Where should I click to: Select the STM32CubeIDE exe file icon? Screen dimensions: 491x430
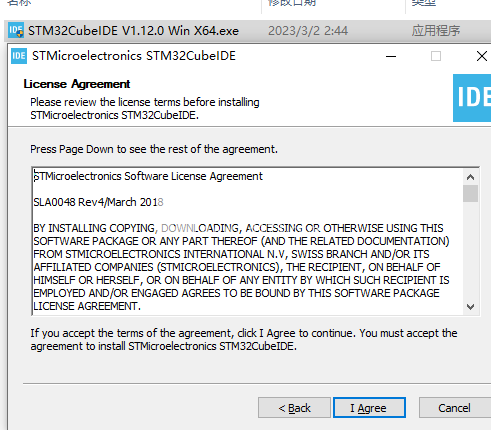pyautogui.click(x=16, y=30)
